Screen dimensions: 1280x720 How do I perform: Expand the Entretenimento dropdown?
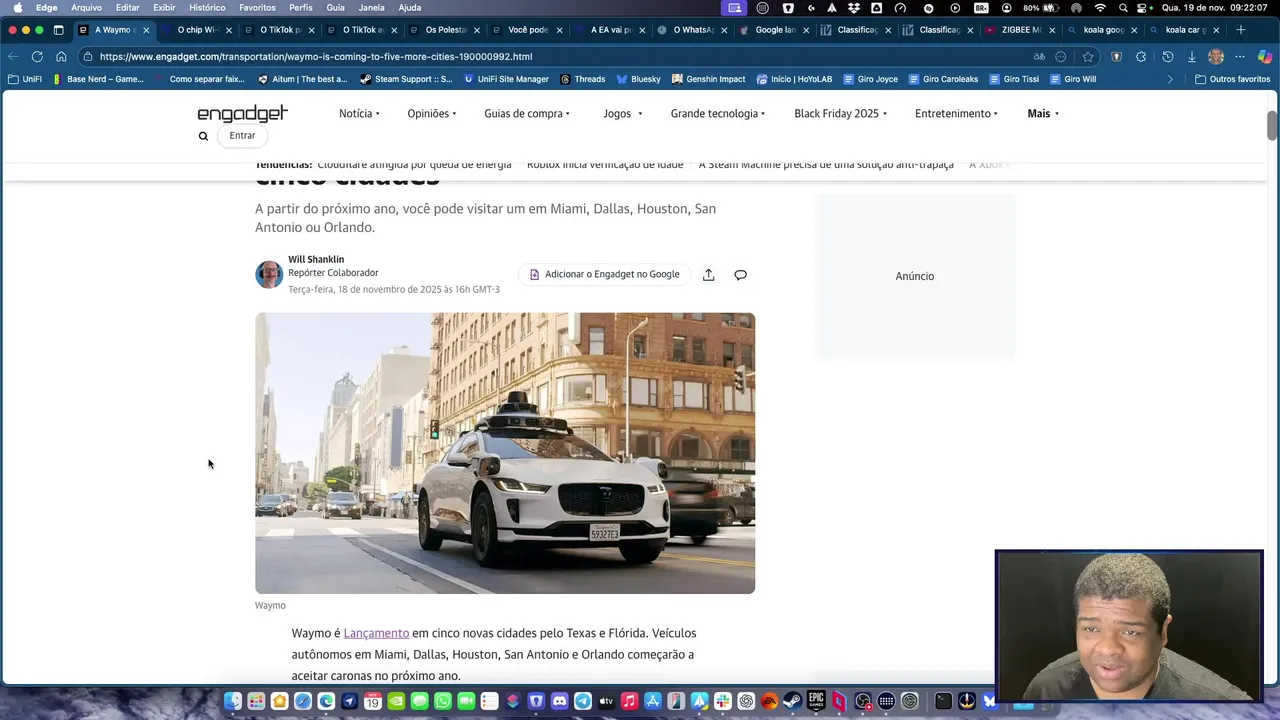click(x=956, y=114)
